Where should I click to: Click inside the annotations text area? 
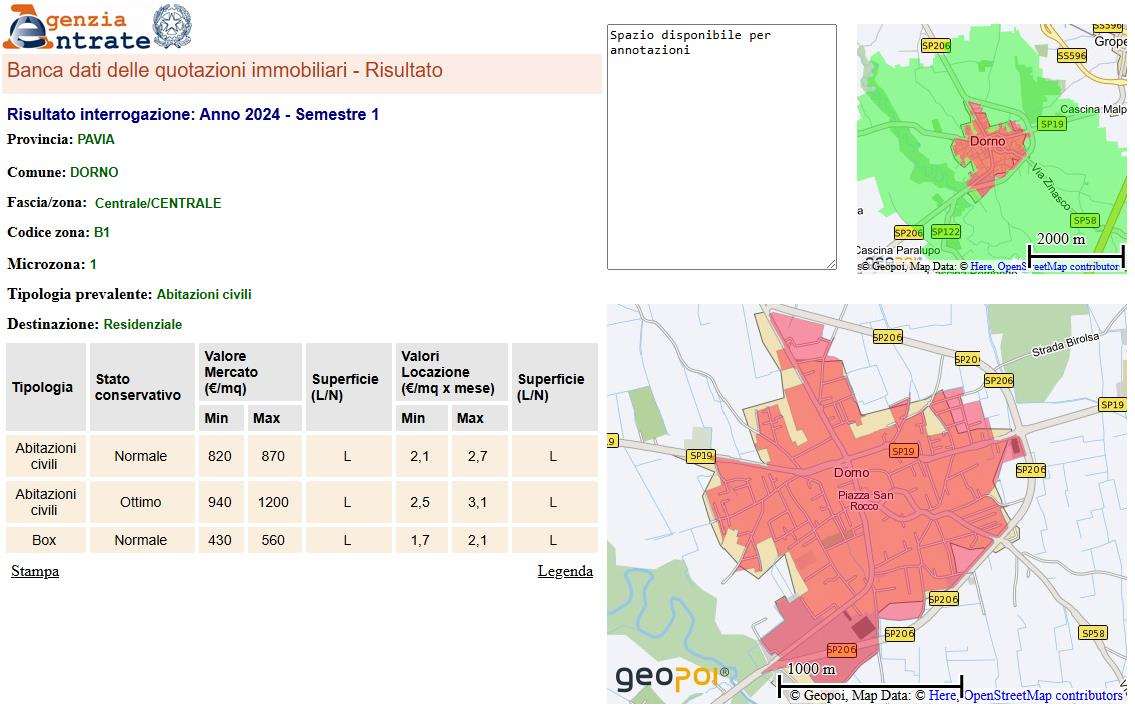click(x=721, y=150)
